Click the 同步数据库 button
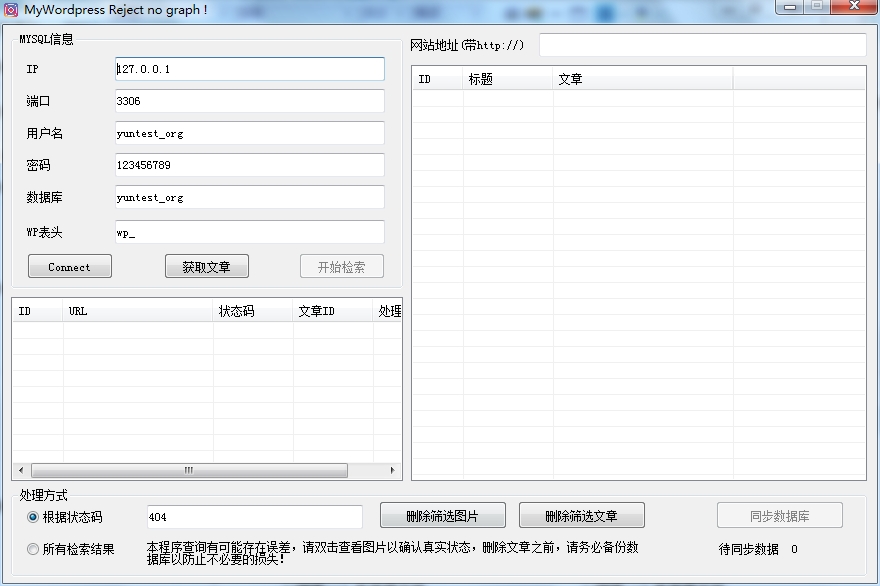Screen dimensions: 880x586 (x=780, y=516)
